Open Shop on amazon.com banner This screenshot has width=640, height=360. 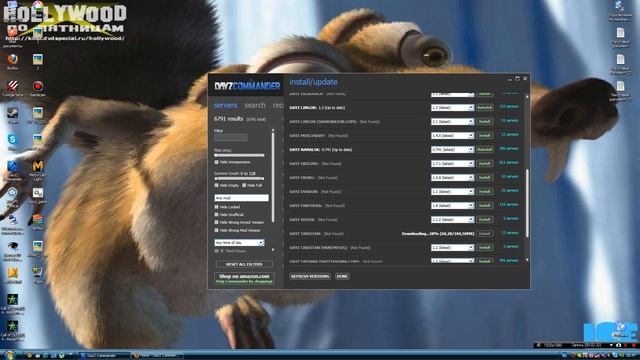[244, 278]
